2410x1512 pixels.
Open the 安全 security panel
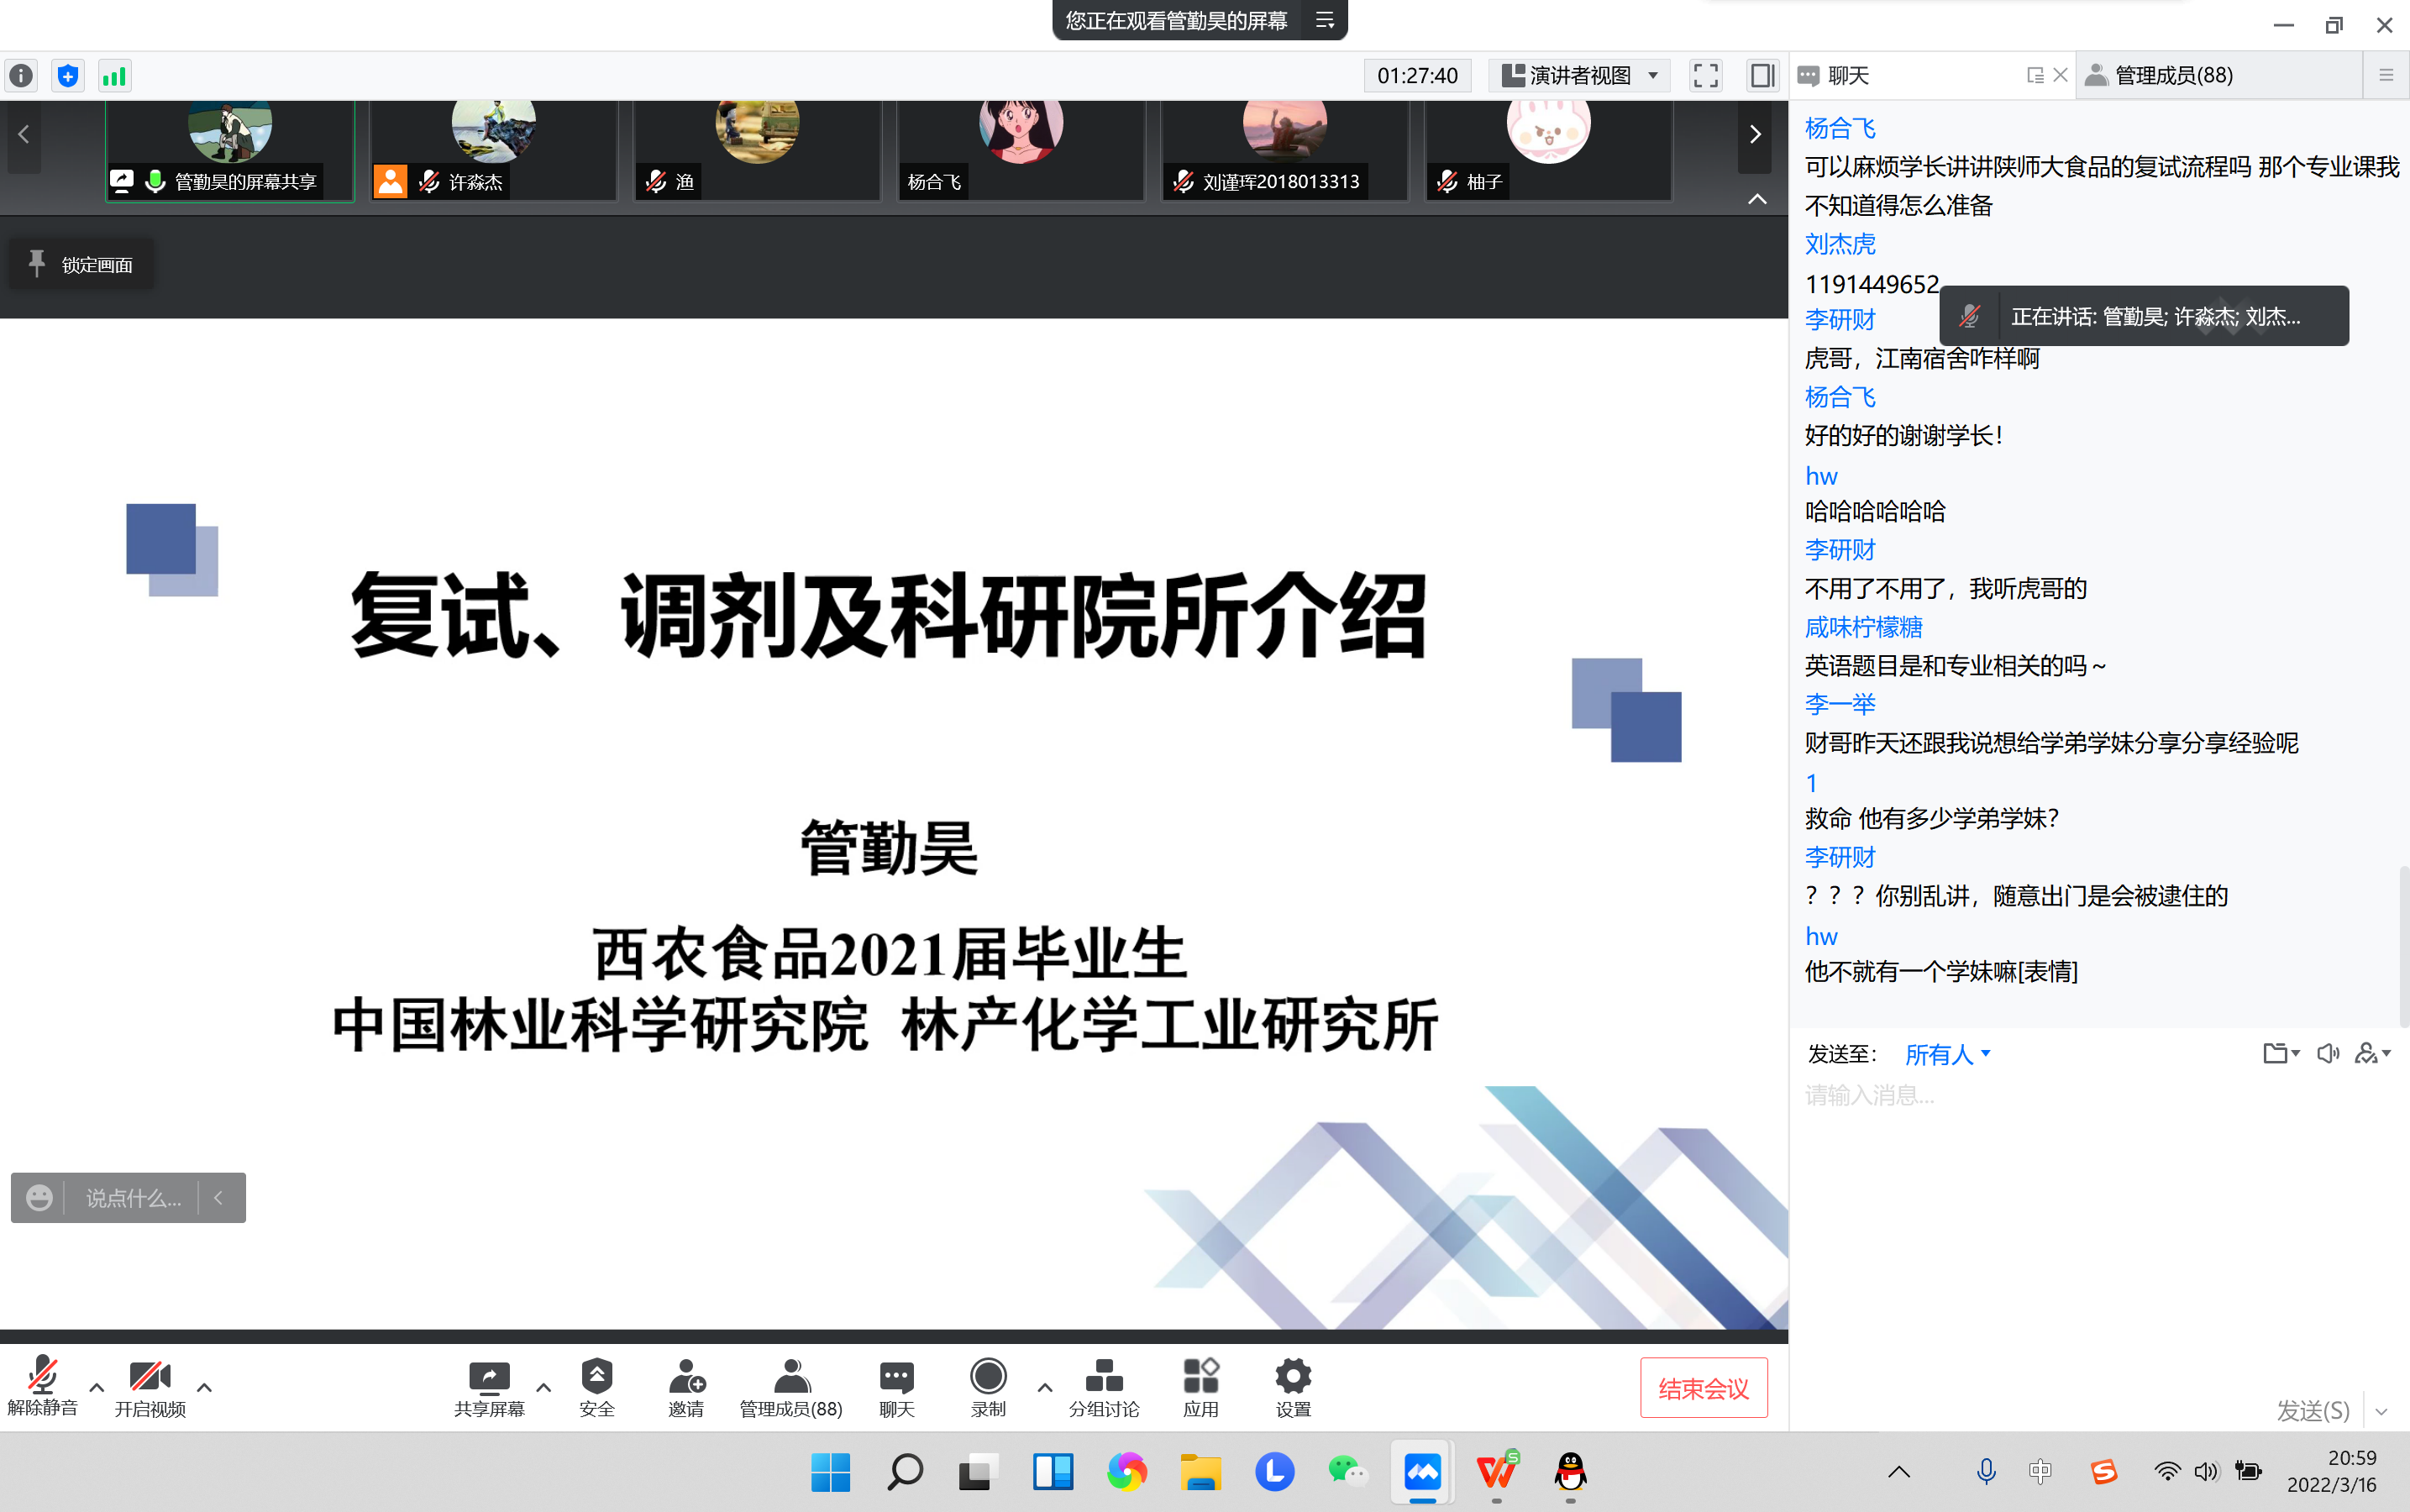tap(597, 1387)
